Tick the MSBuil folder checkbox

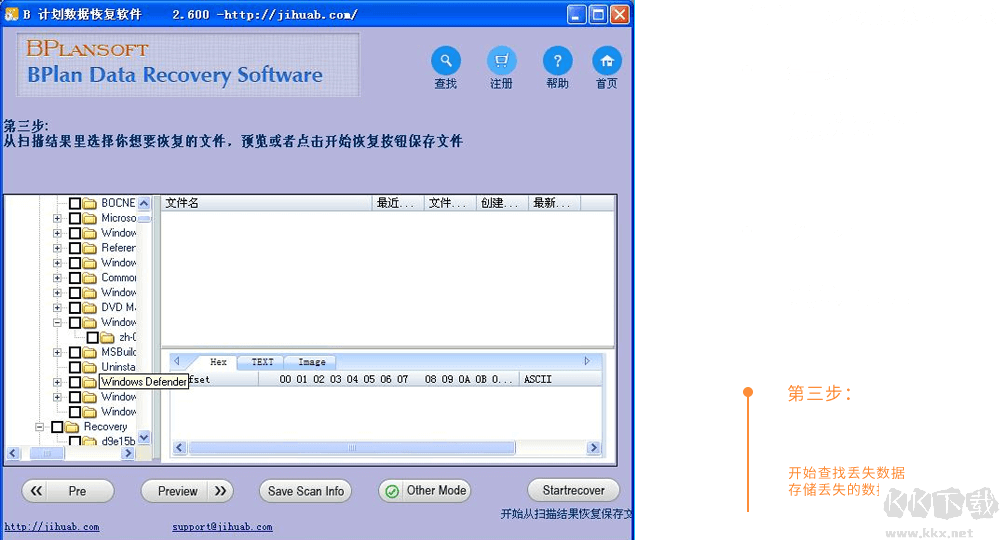pyautogui.click(x=75, y=352)
